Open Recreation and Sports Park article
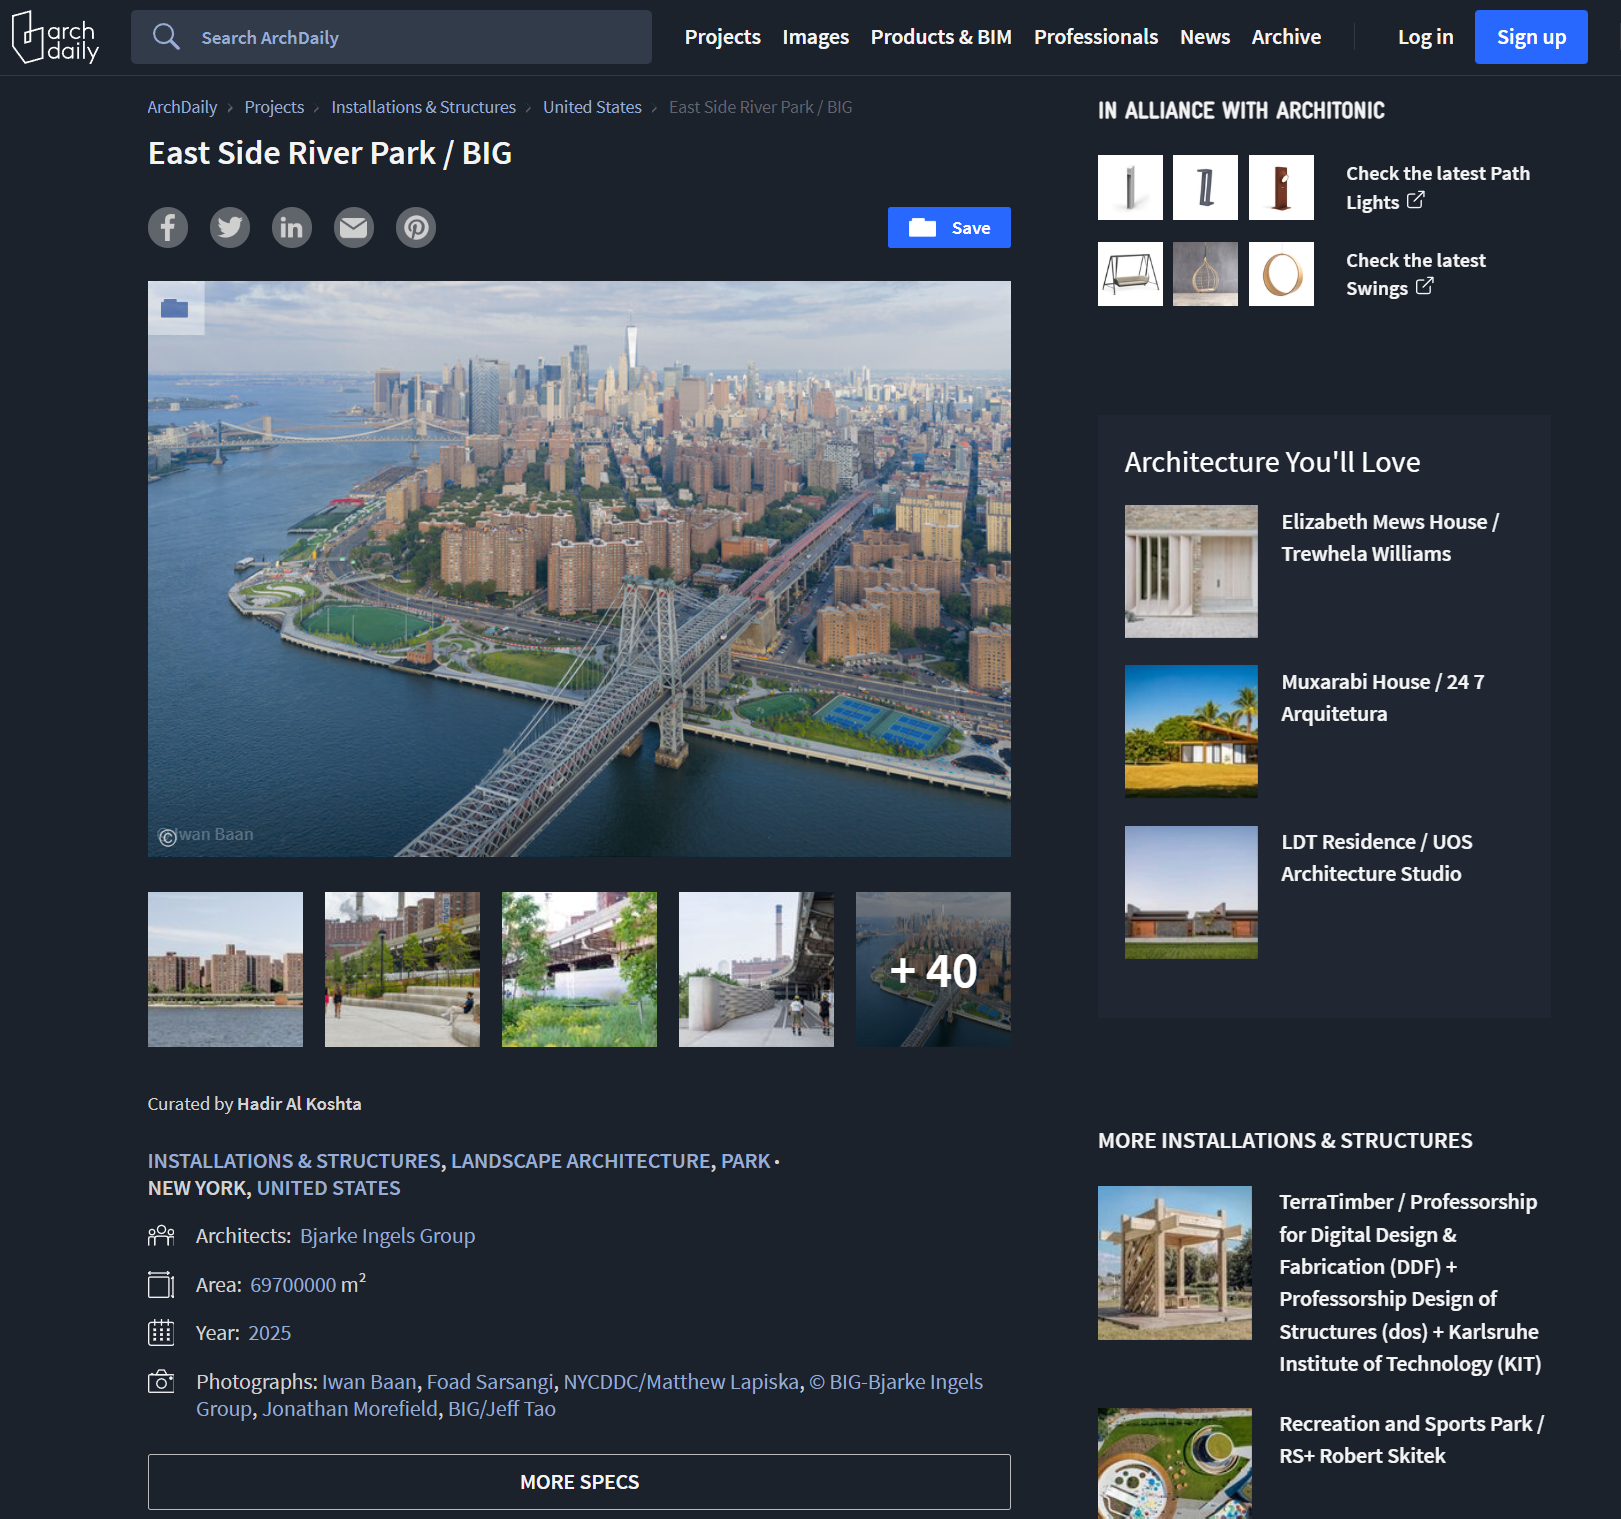This screenshot has height=1519, width=1621. point(1411,1440)
